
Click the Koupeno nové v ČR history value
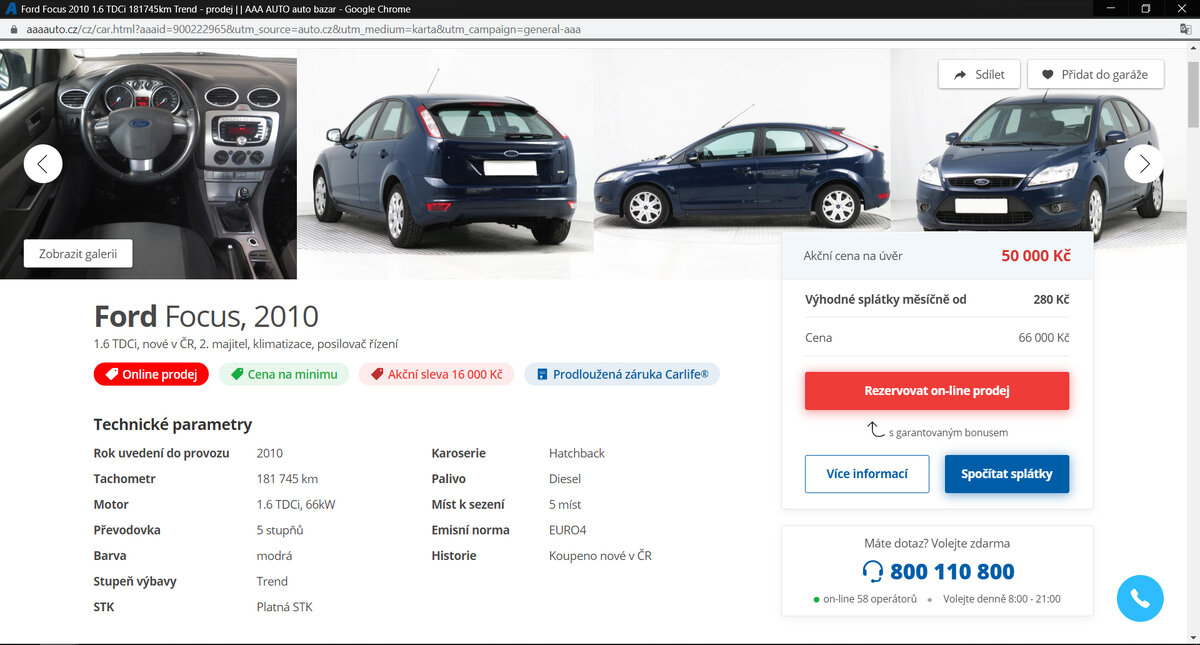600,555
